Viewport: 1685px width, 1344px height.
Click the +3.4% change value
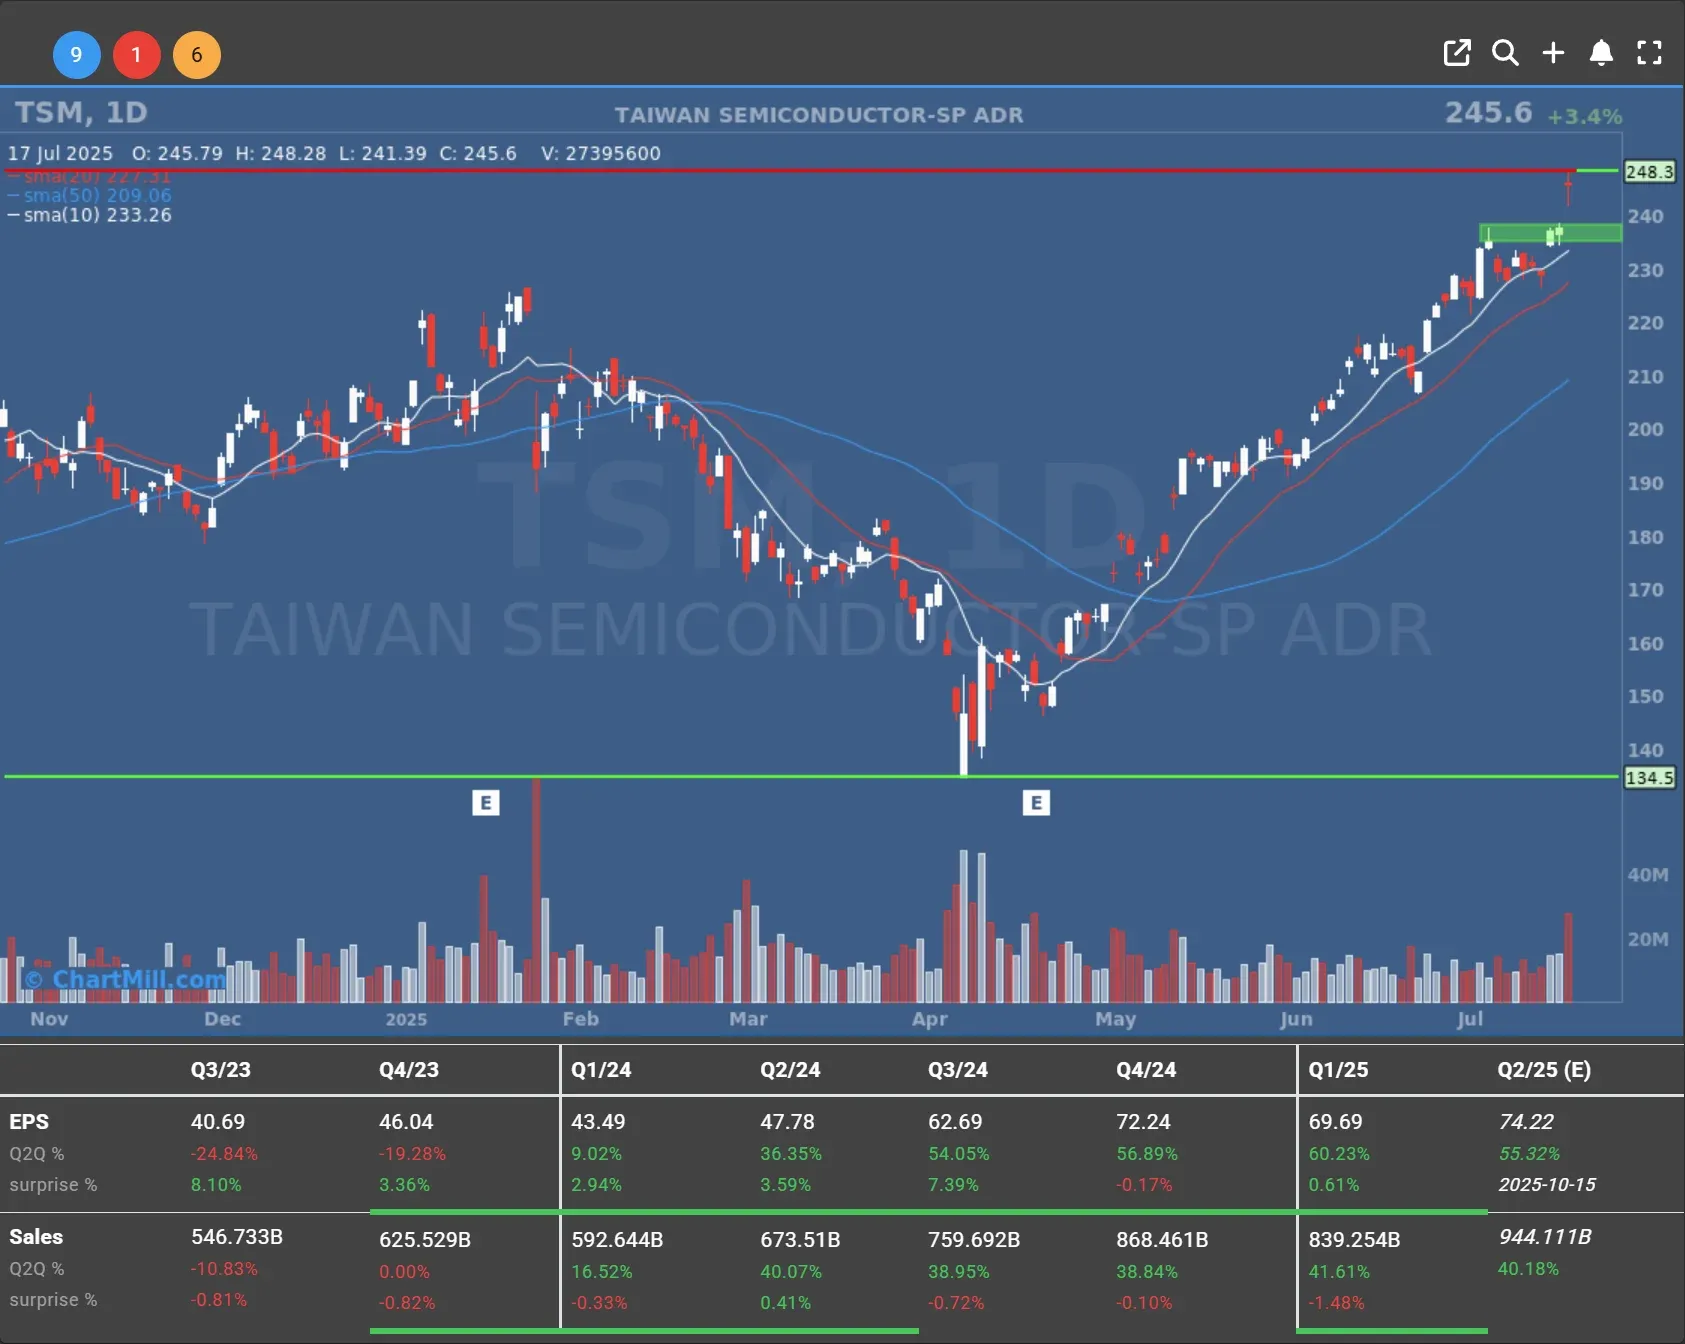point(1585,116)
